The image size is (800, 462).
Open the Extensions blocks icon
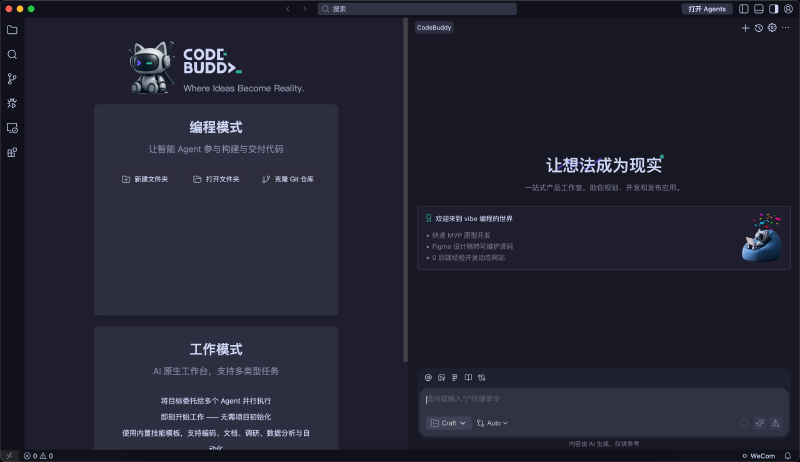point(12,152)
